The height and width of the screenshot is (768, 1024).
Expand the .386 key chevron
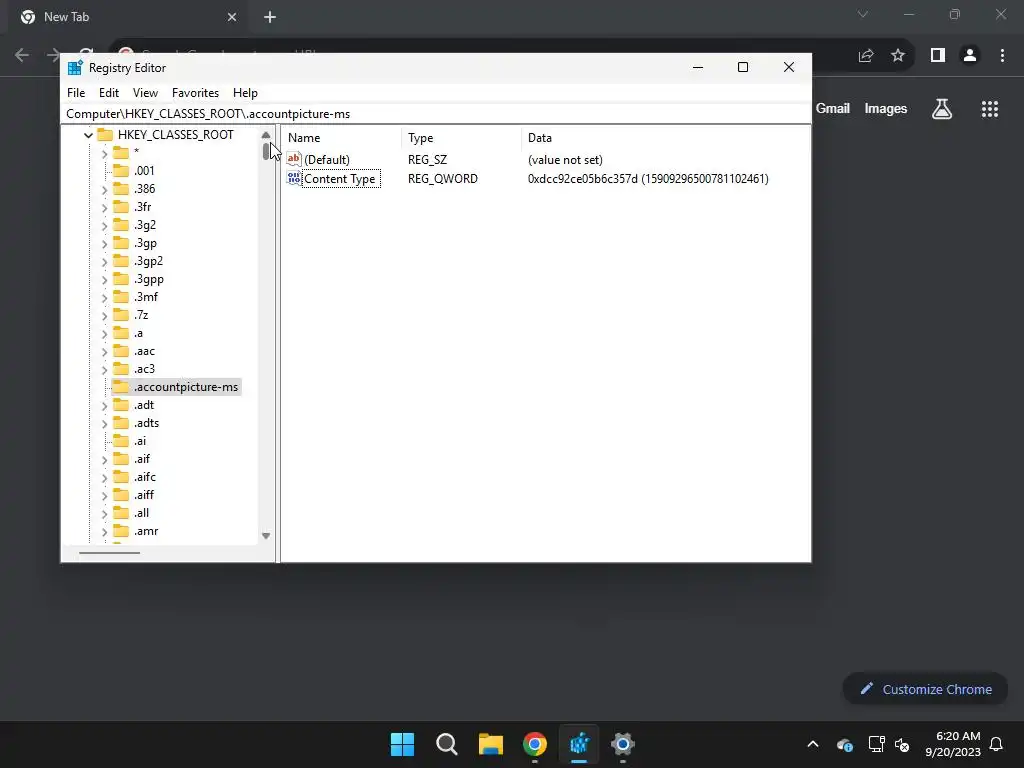point(104,190)
